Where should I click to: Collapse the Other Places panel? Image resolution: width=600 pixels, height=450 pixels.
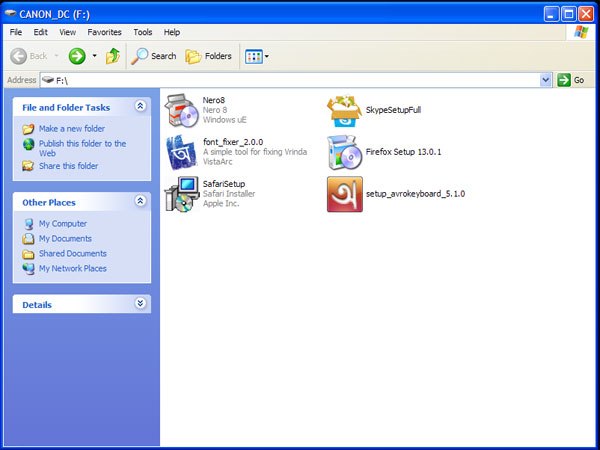[x=140, y=201]
